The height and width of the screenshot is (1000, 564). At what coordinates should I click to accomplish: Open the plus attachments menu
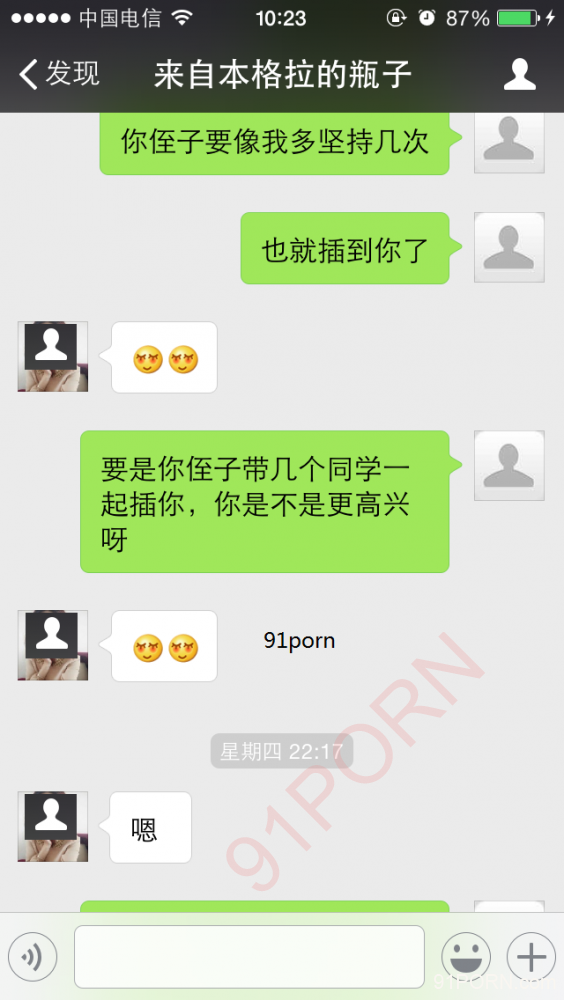click(531, 957)
